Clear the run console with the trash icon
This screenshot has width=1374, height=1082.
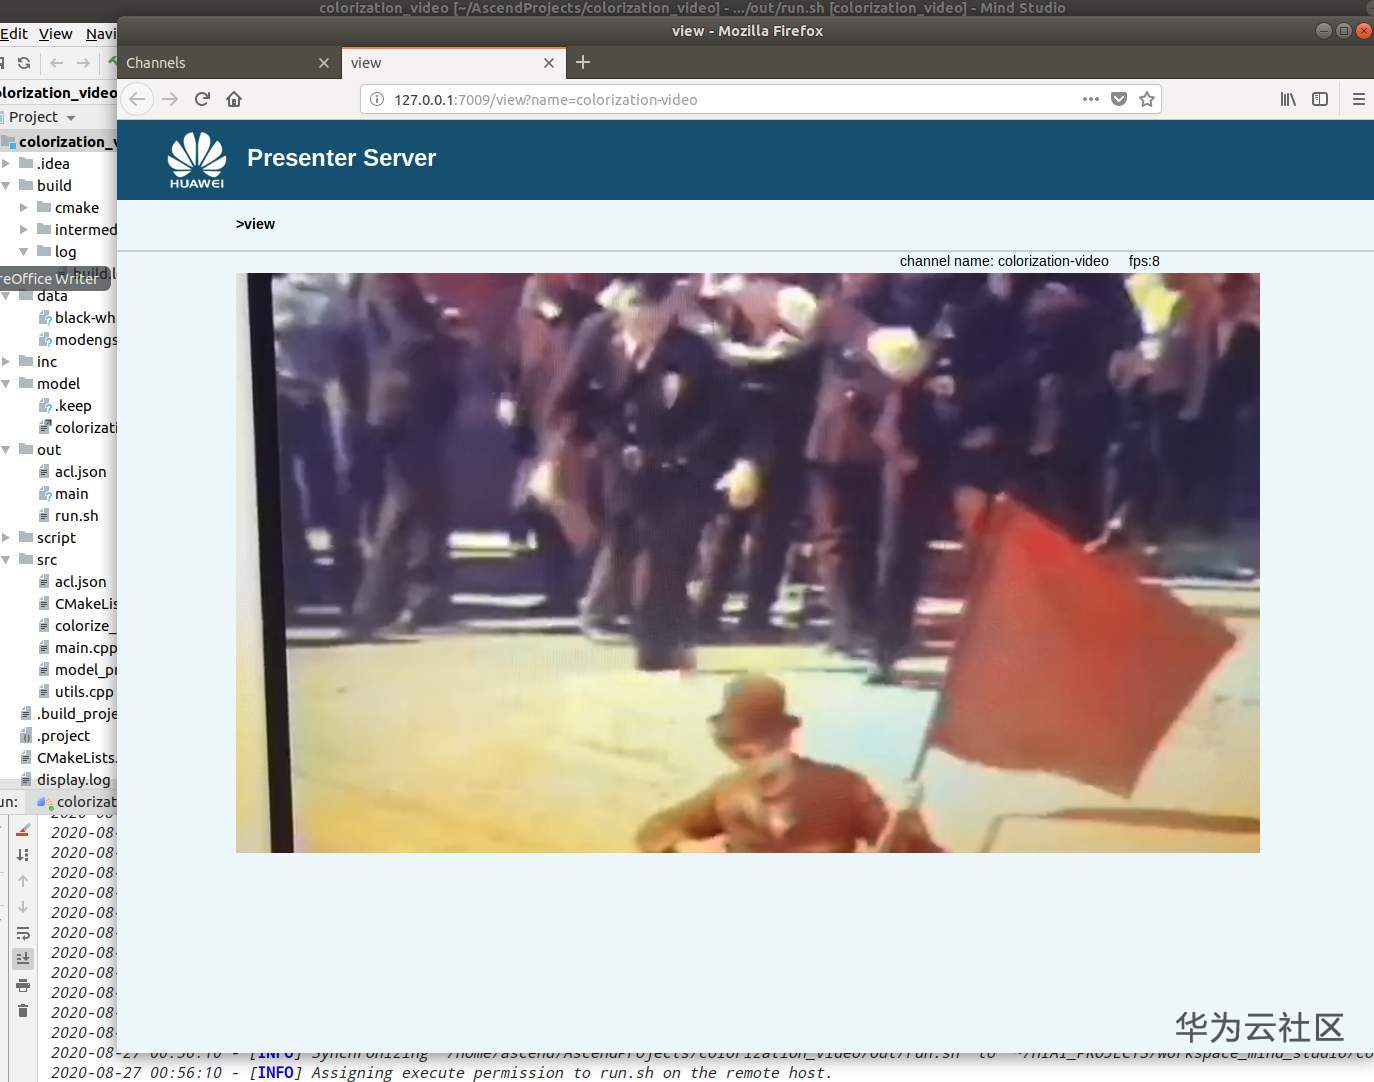point(23,1011)
